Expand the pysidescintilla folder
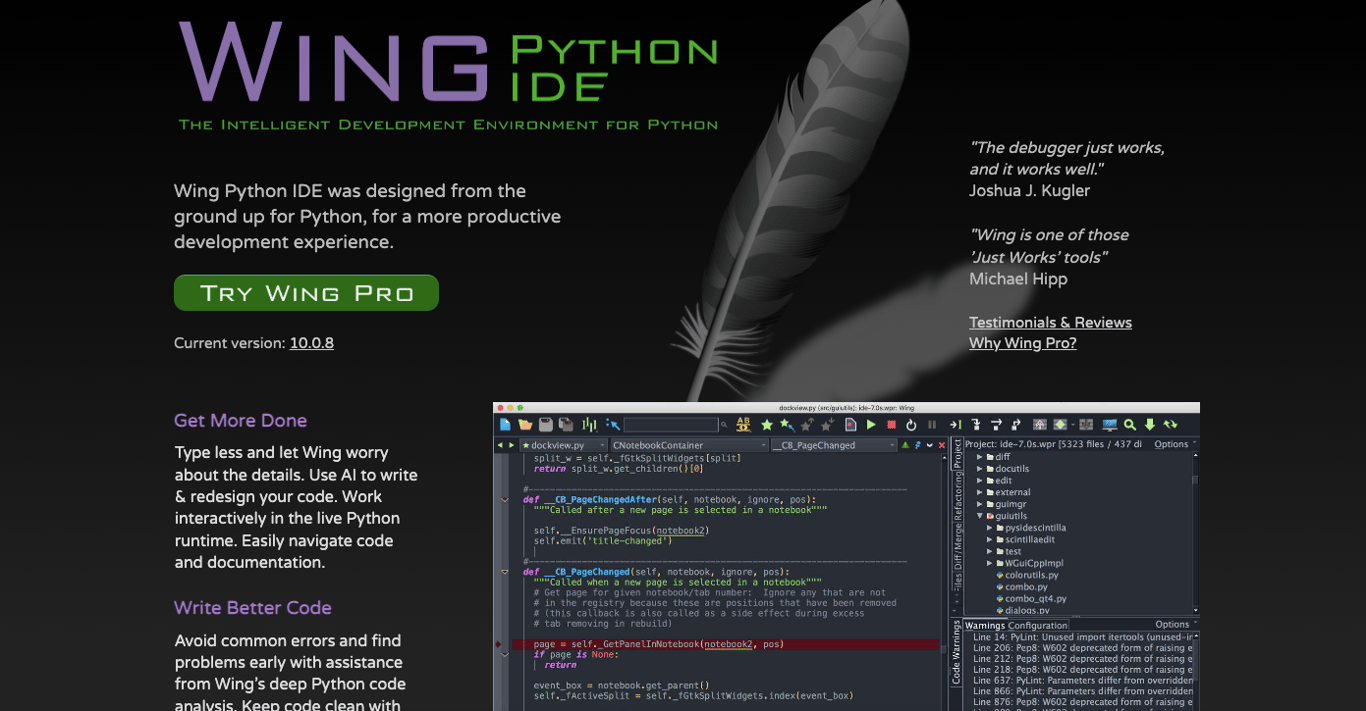The image size is (1366, 711). [x=990, y=528]
